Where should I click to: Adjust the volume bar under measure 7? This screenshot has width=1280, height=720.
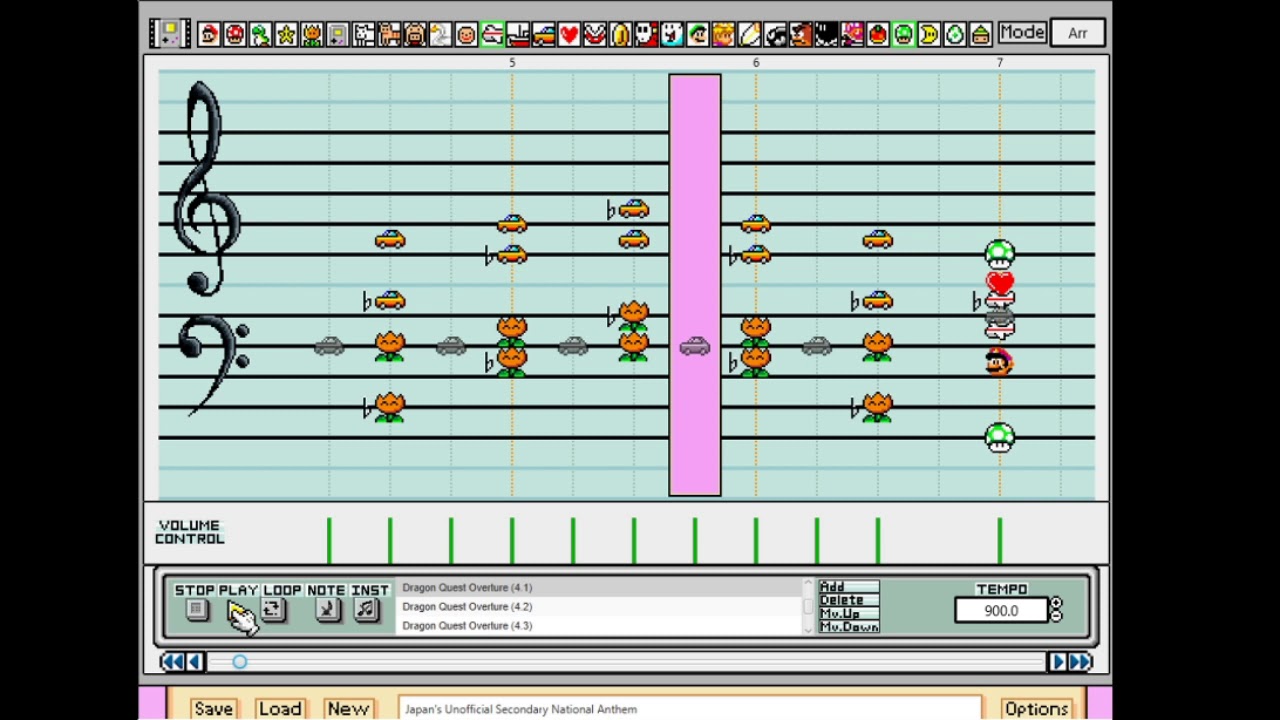pyautogui.click(x=1000, y=540)
